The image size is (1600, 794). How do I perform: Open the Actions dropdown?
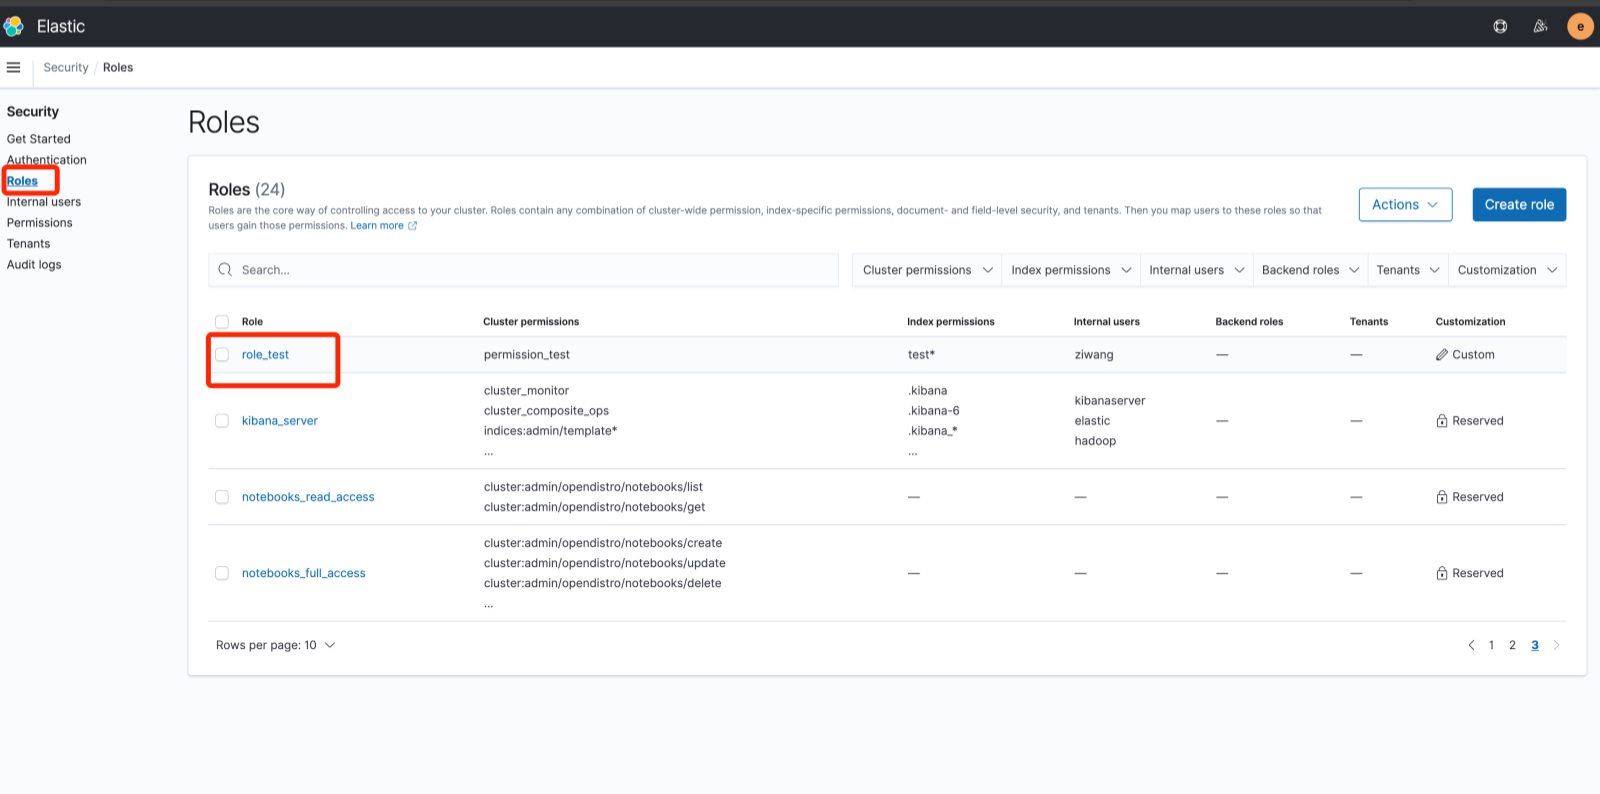1404,204
